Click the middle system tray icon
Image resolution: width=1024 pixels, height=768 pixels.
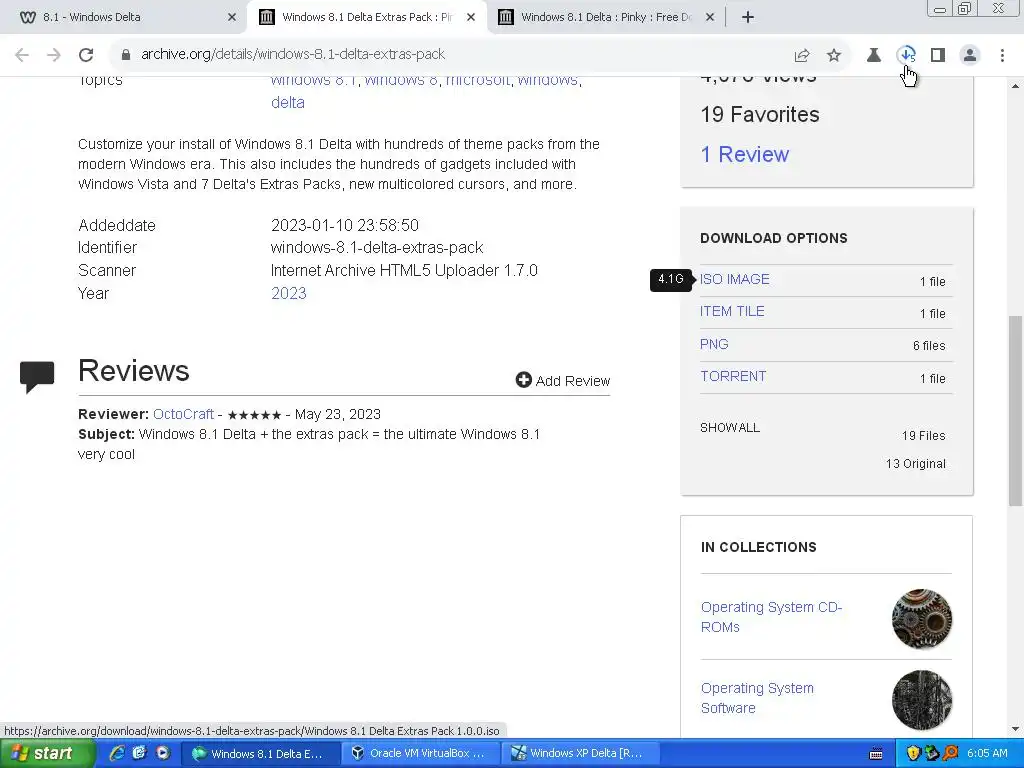pyautogui.click(x=931, y=754)
